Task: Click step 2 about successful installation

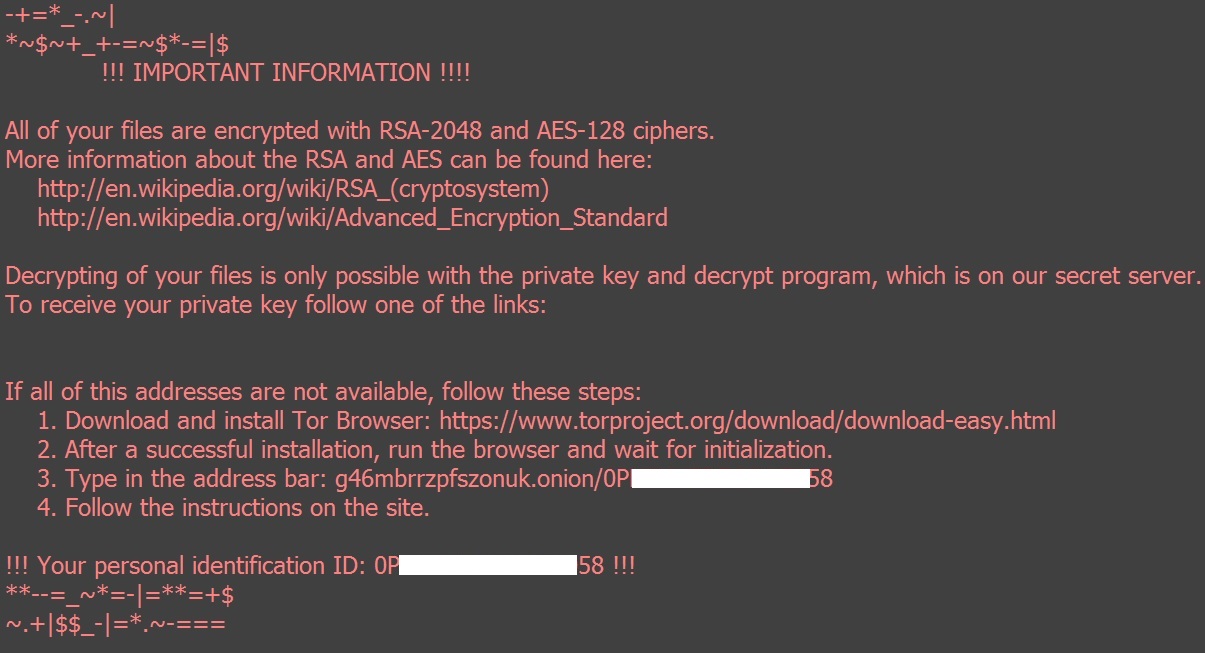Action: click(x=448, y=450)
